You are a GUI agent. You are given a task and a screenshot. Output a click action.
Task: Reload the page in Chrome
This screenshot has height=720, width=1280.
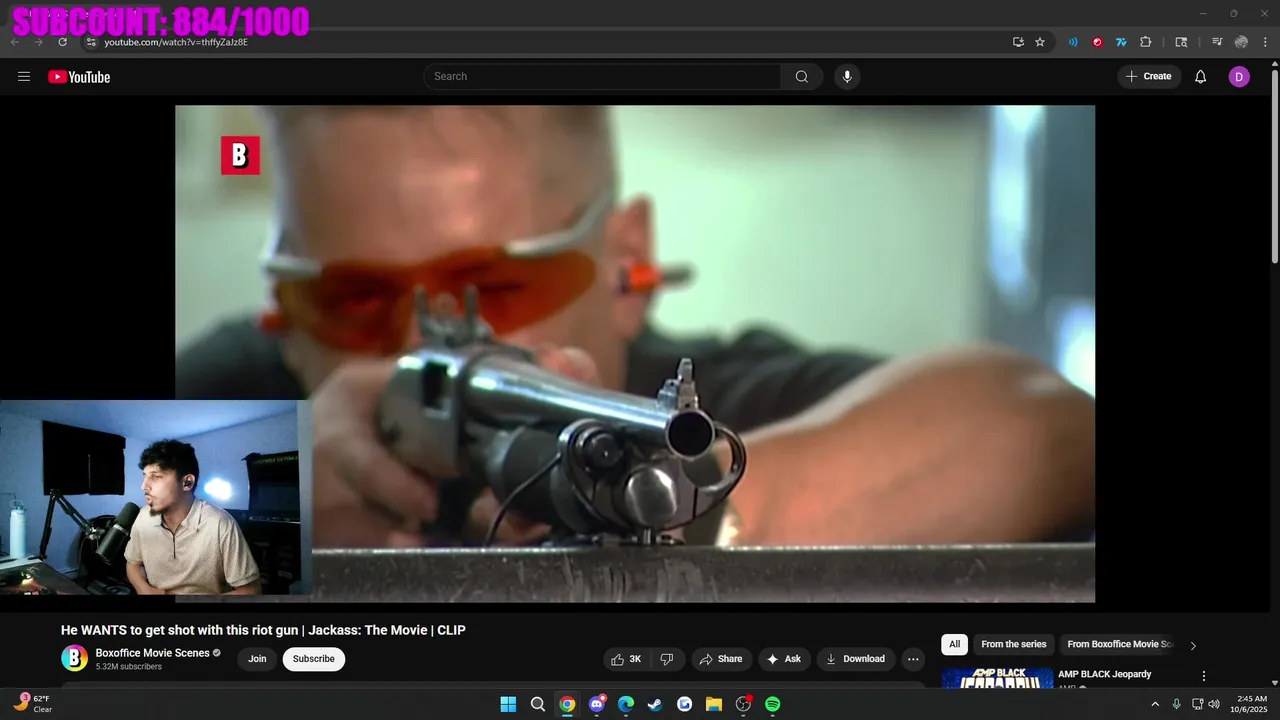point(63,42)
